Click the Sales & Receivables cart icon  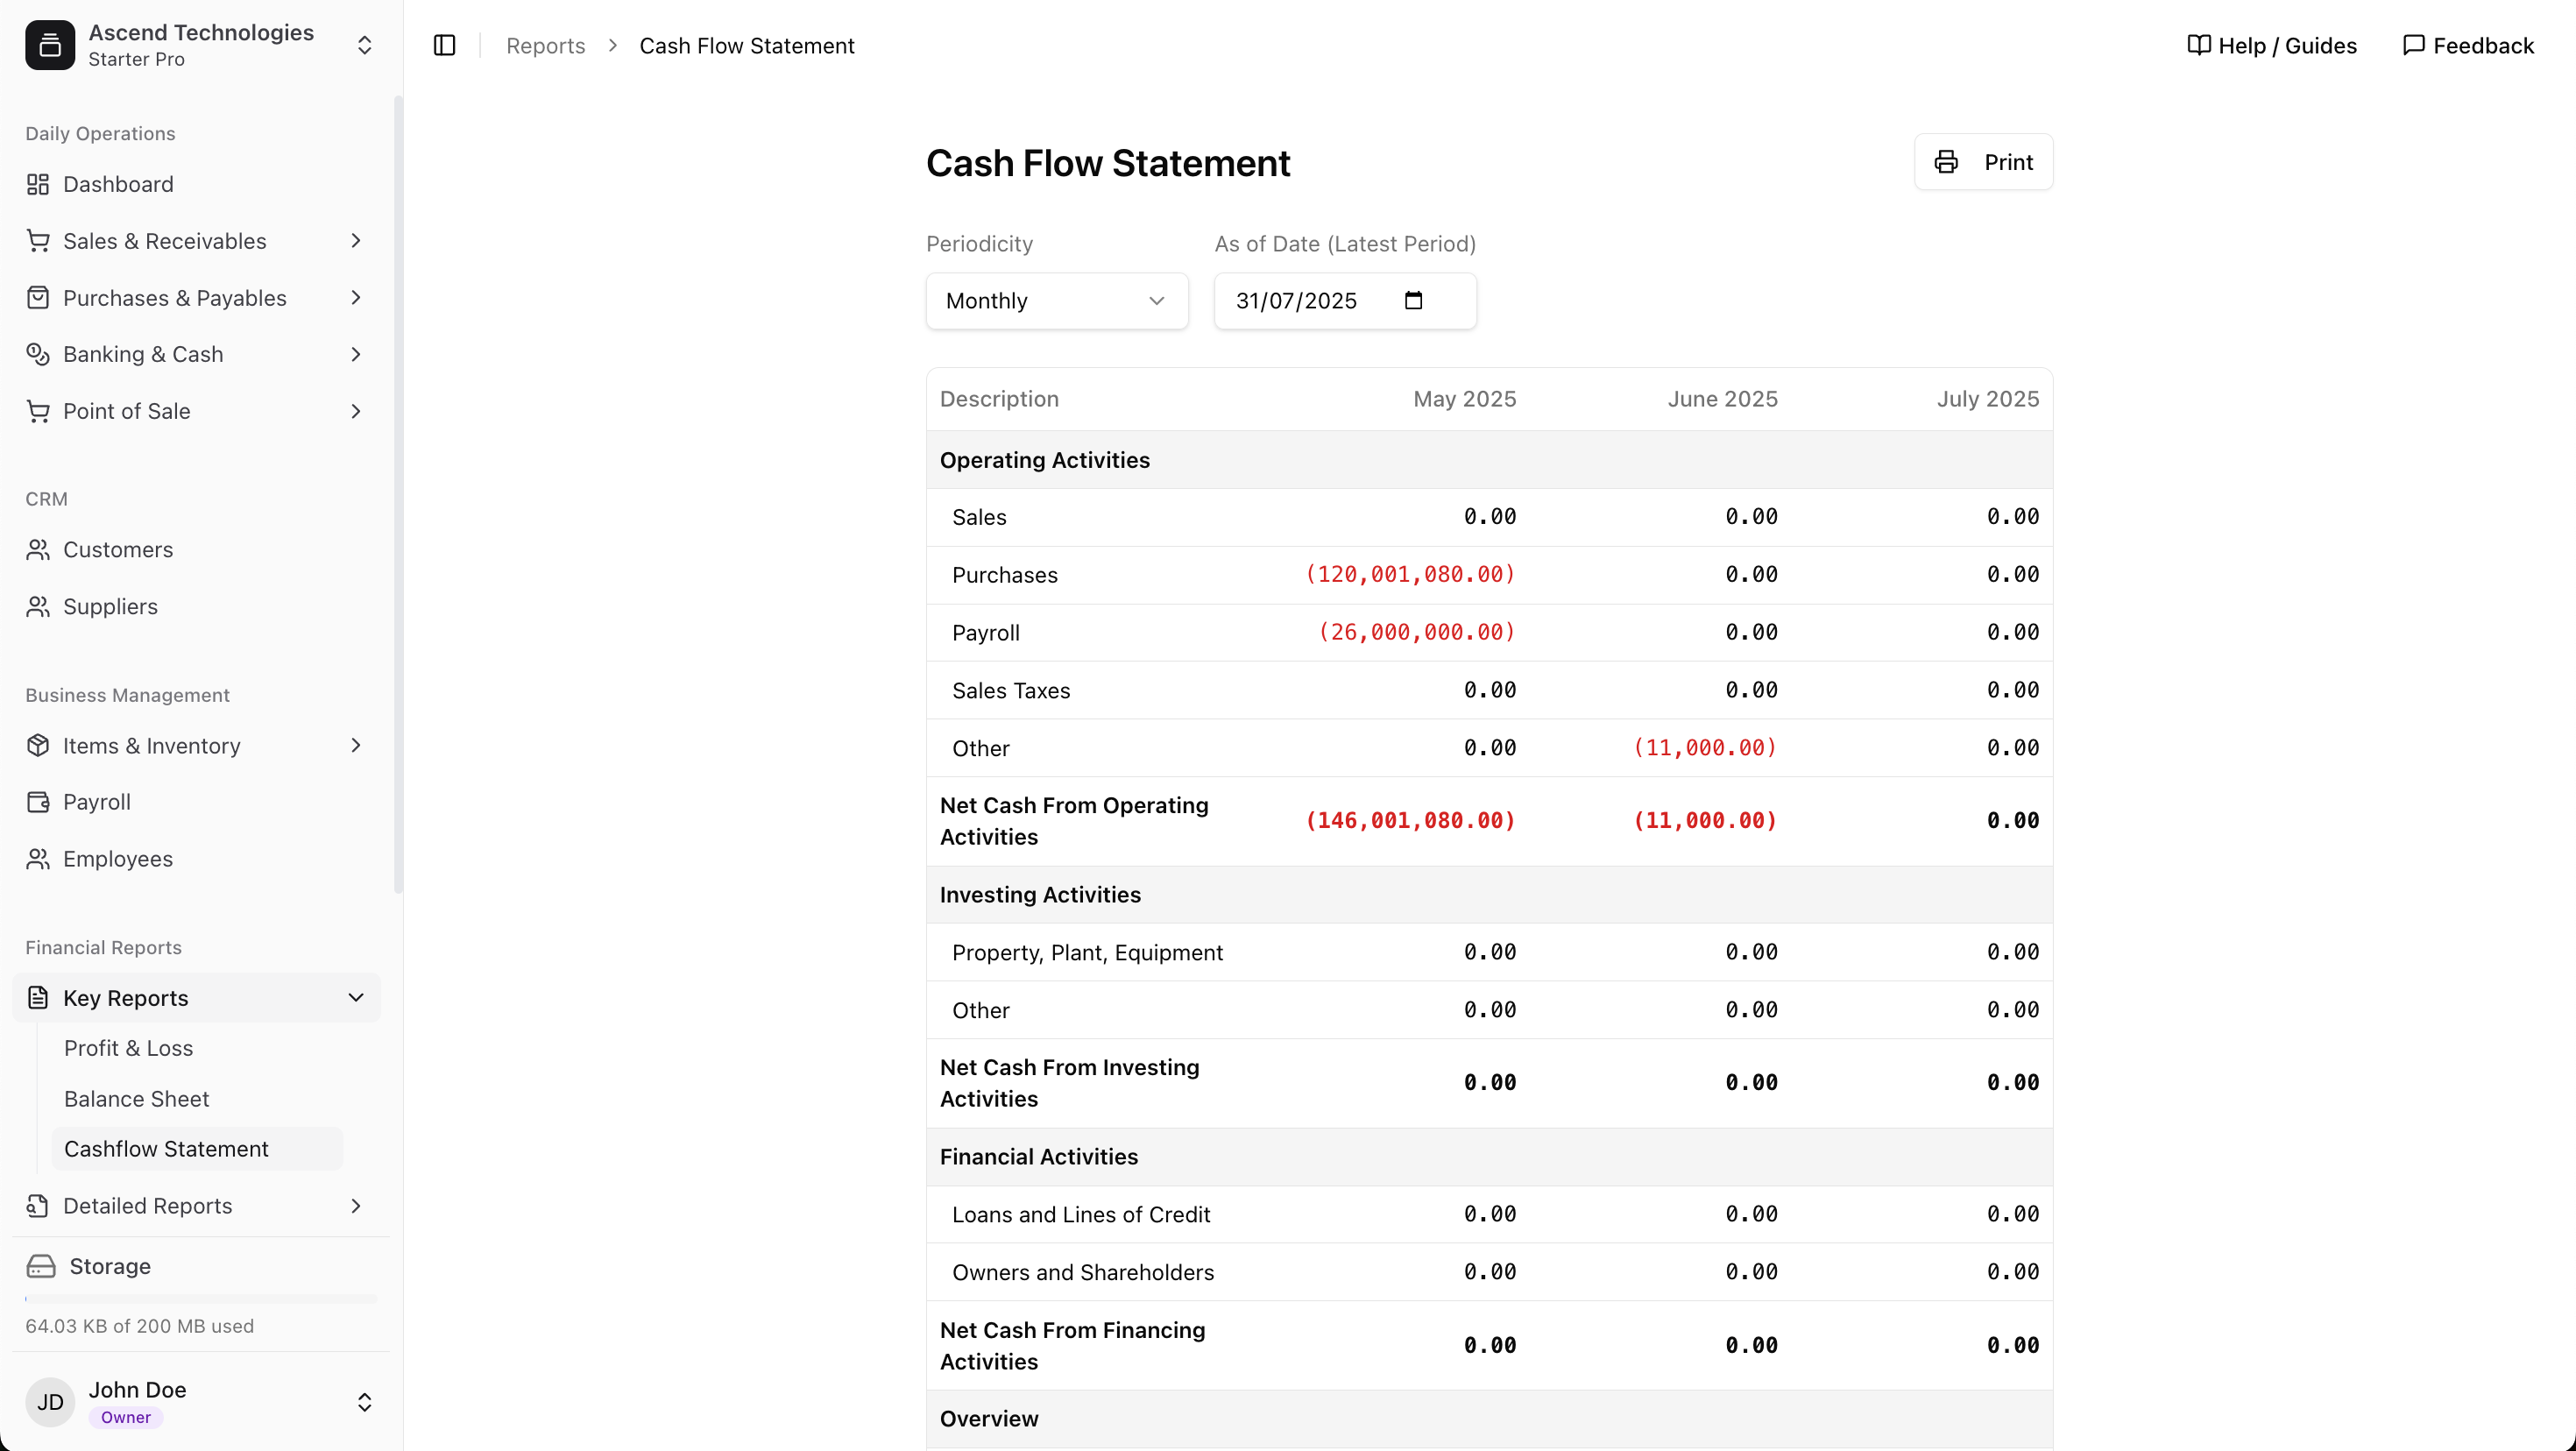[x=38, y=241]
